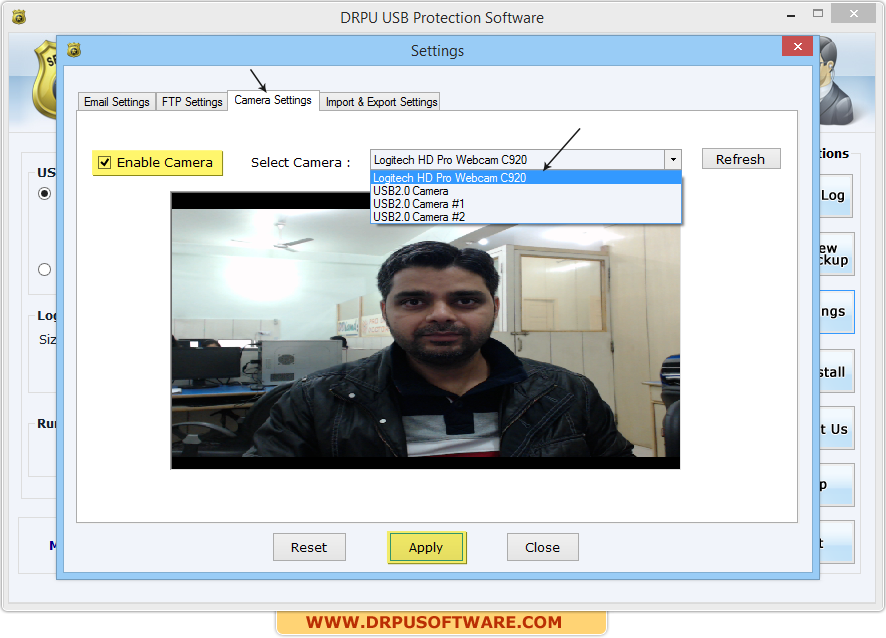Select the Camera Settings tab

[273, 100]
